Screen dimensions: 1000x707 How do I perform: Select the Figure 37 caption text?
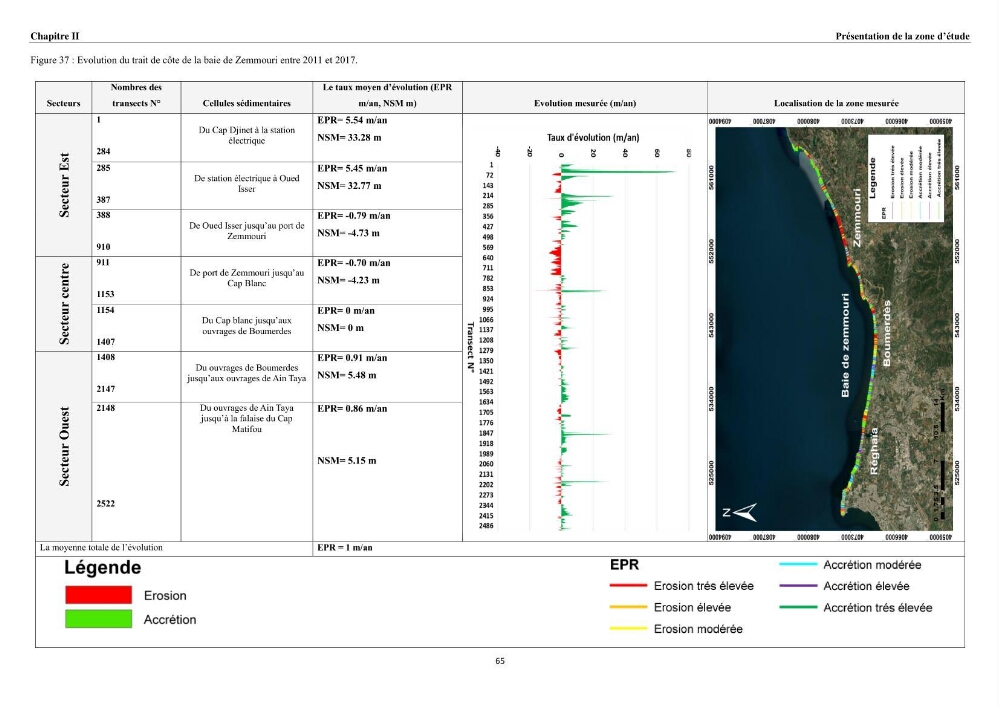click(194, 60)
